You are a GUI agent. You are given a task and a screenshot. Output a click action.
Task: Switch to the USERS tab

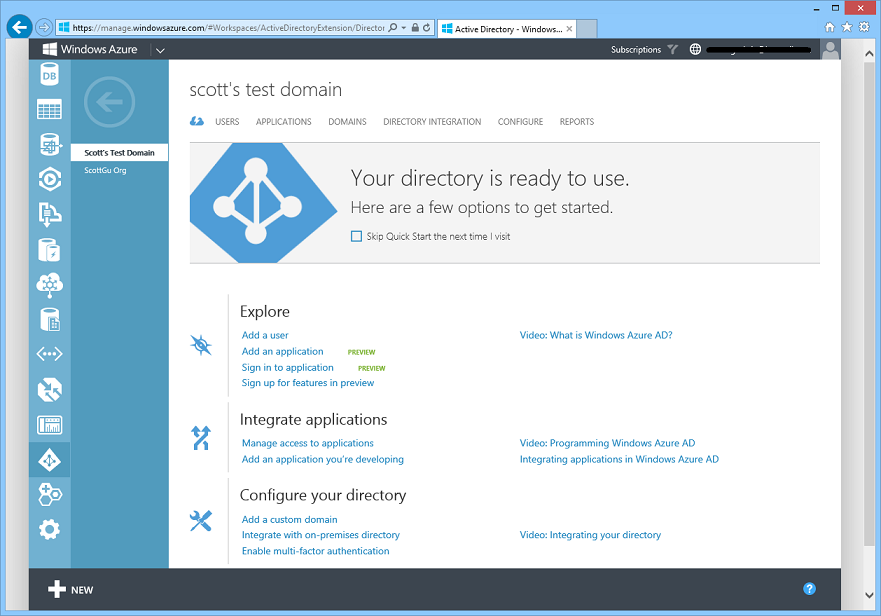[x=227, y=121]
